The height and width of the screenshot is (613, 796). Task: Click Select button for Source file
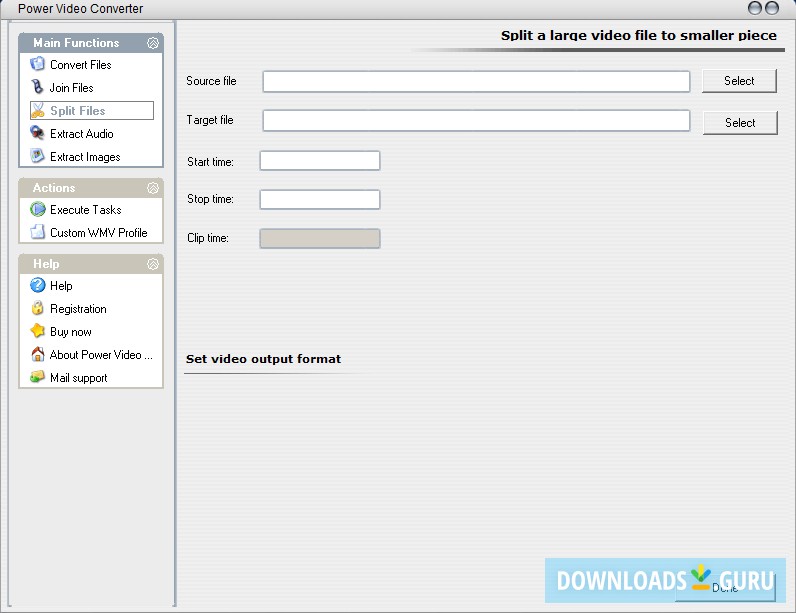click(x=739, y=81)
